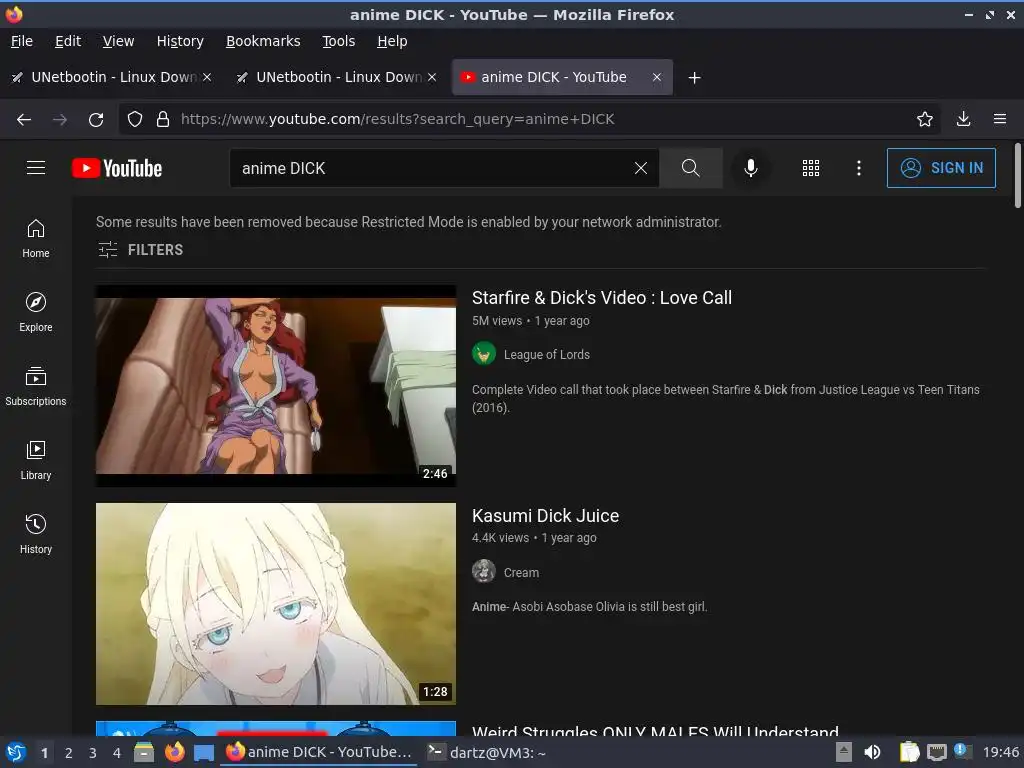Open Library in the sidebar
Viewport: 1024px width, 768px height.
[36, 460]
